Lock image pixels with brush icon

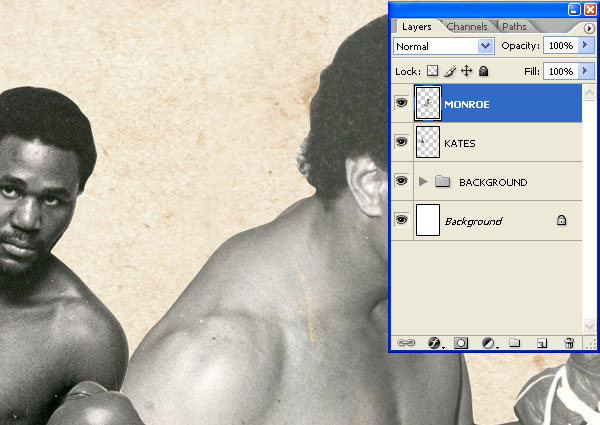click(450, 72)
